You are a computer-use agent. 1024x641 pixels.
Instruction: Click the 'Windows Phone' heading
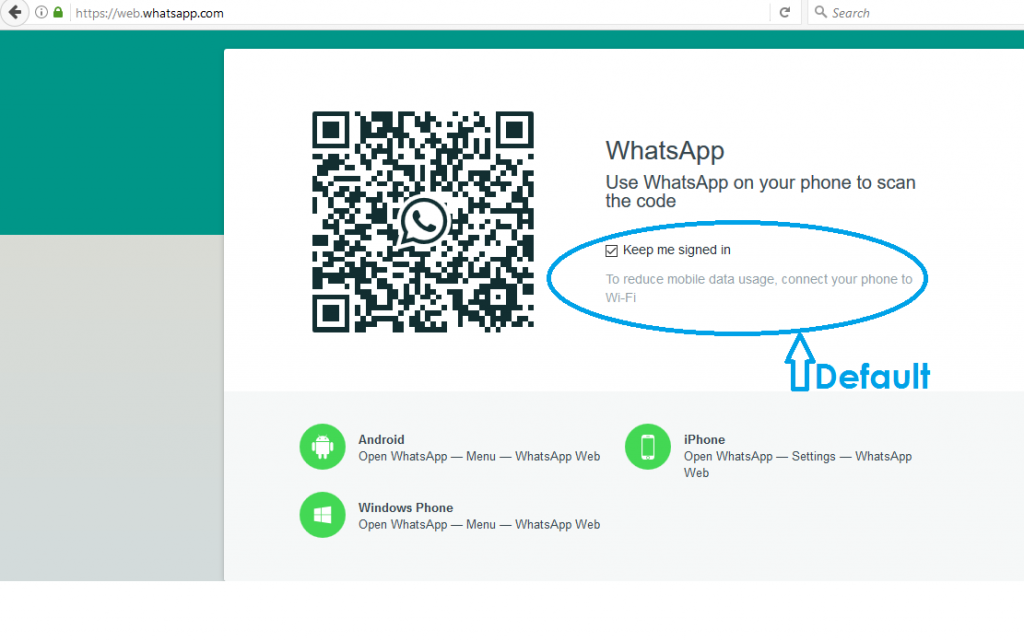point(406,507)
